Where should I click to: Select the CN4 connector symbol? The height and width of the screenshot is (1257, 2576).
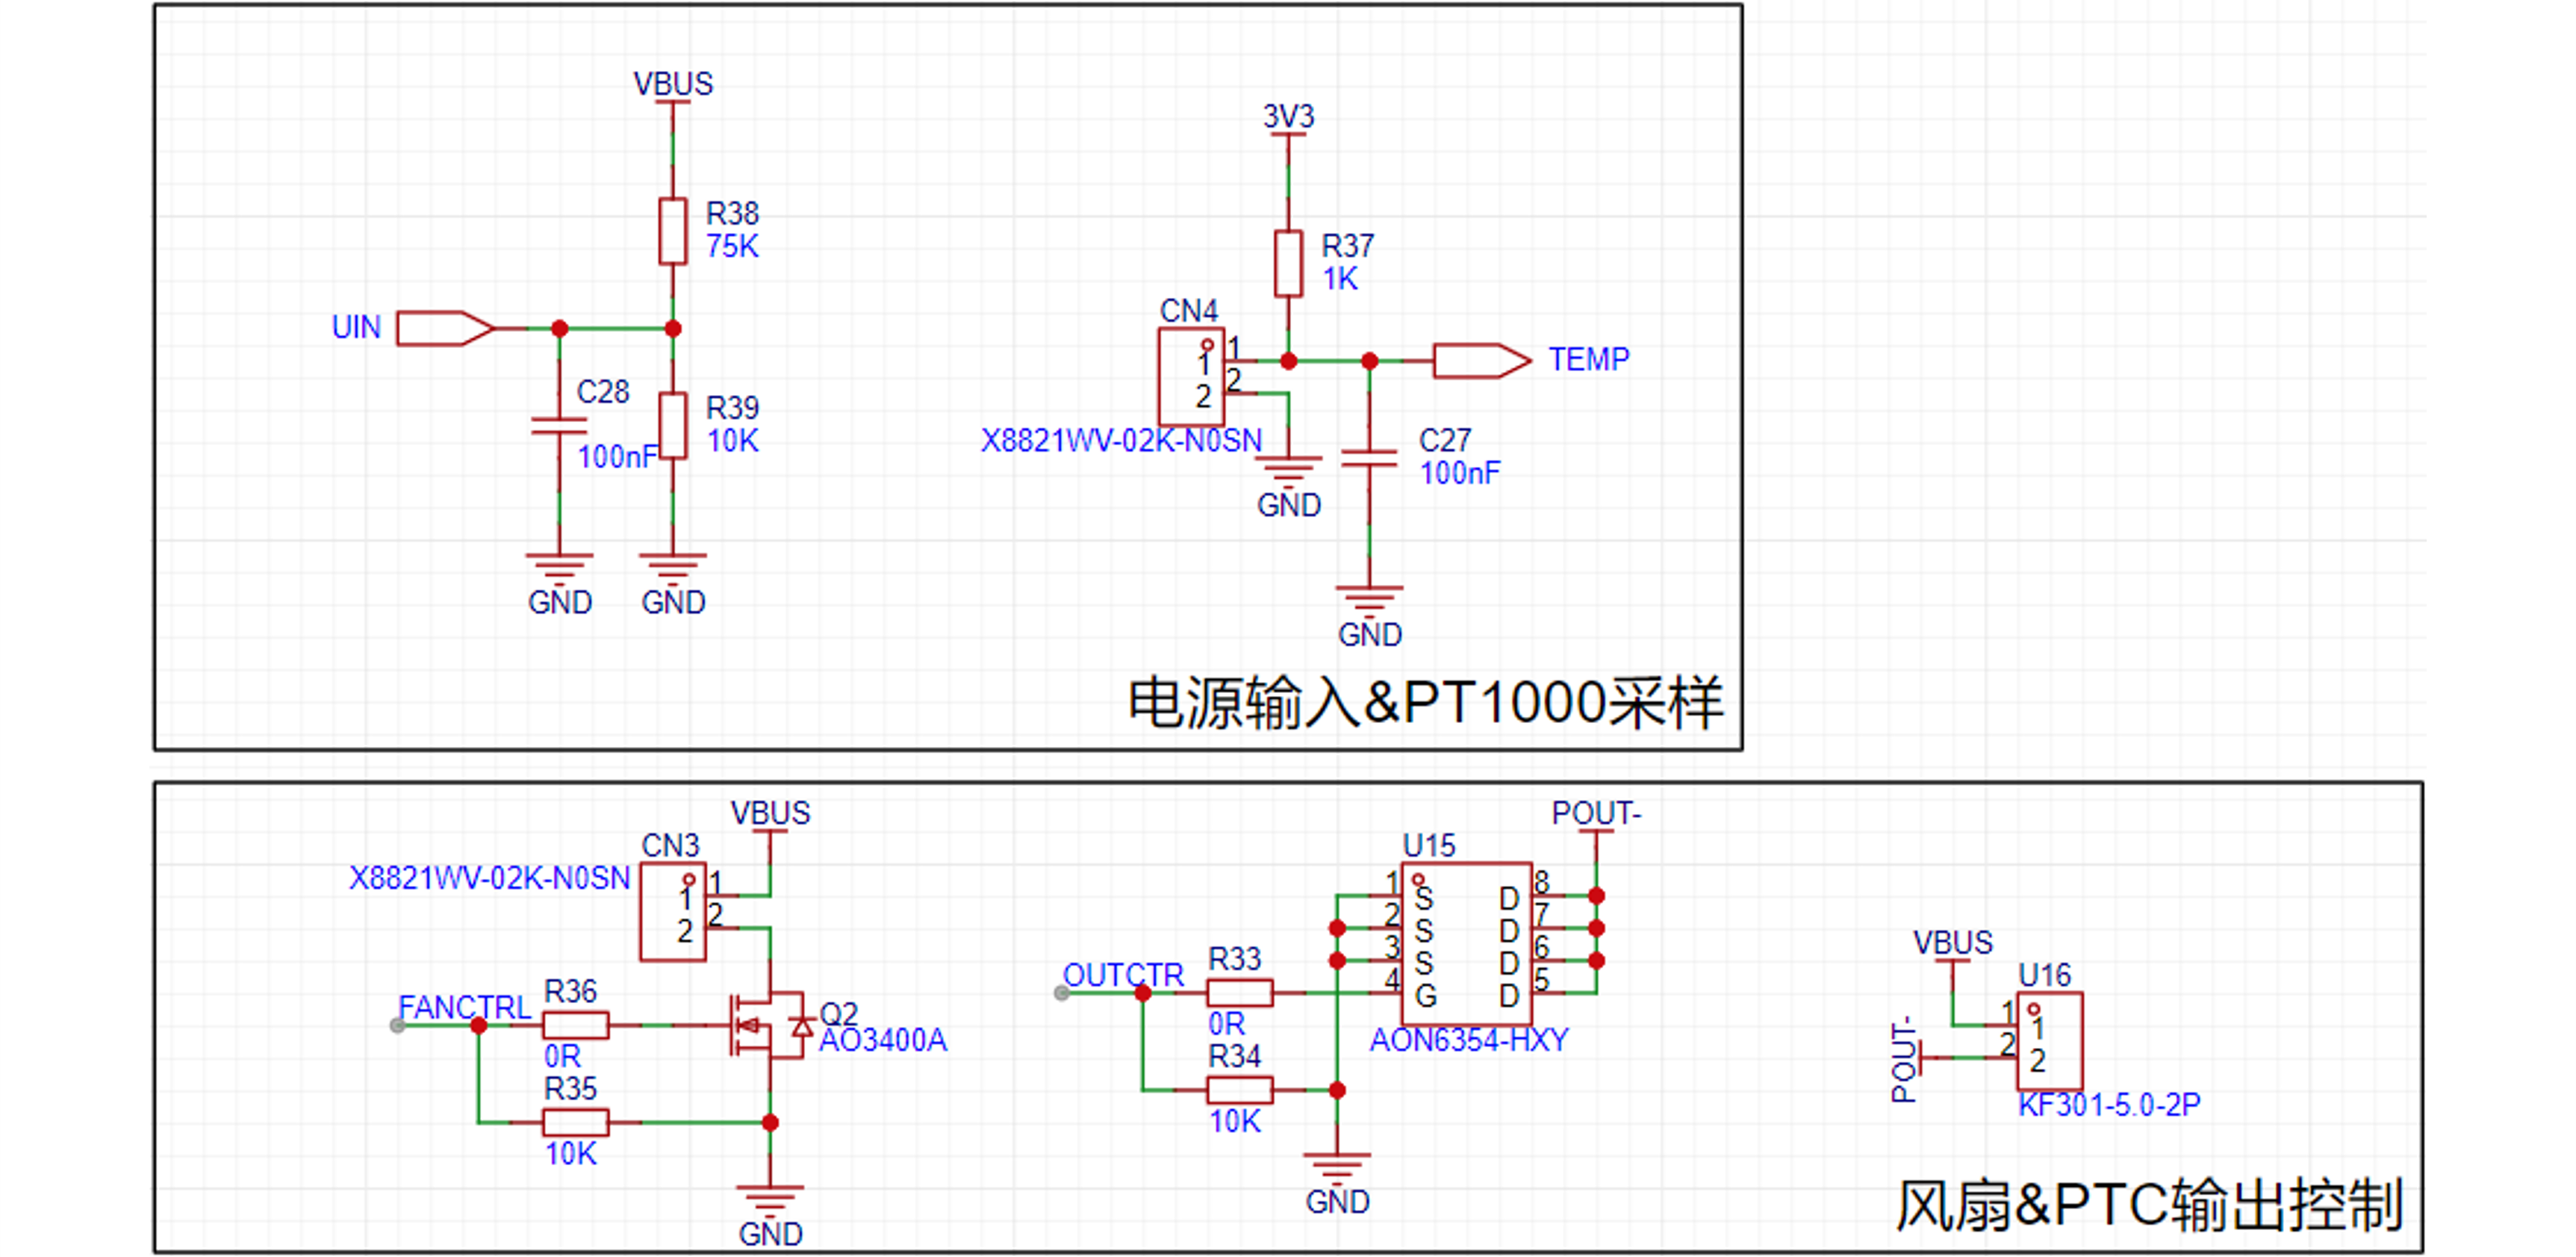[1191, 377]
